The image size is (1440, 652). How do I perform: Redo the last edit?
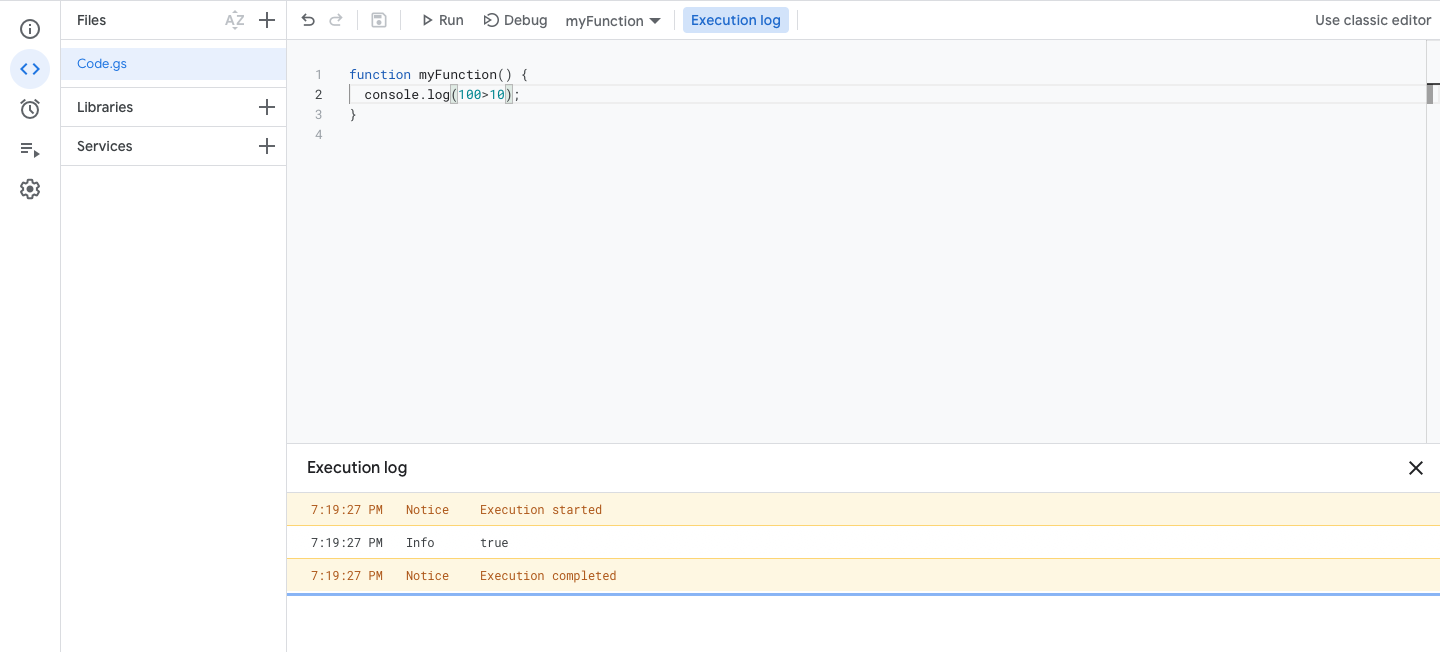pyautogui.click(x=336, y=20)
